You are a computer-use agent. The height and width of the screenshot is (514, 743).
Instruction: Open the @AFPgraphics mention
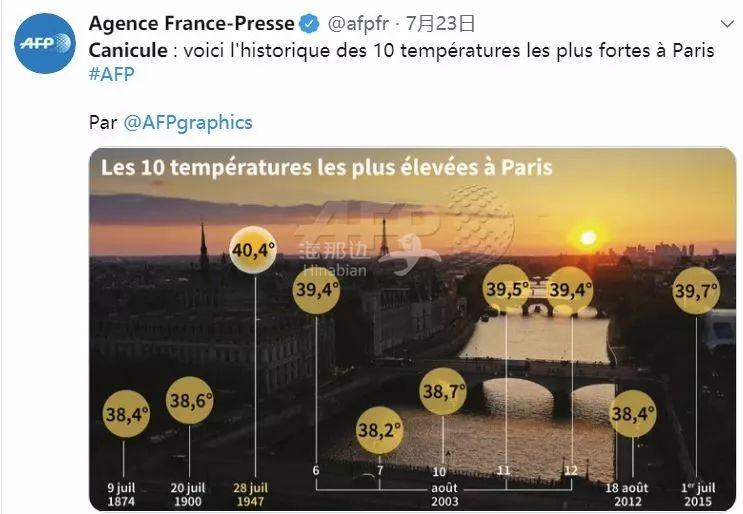[188, 122]
